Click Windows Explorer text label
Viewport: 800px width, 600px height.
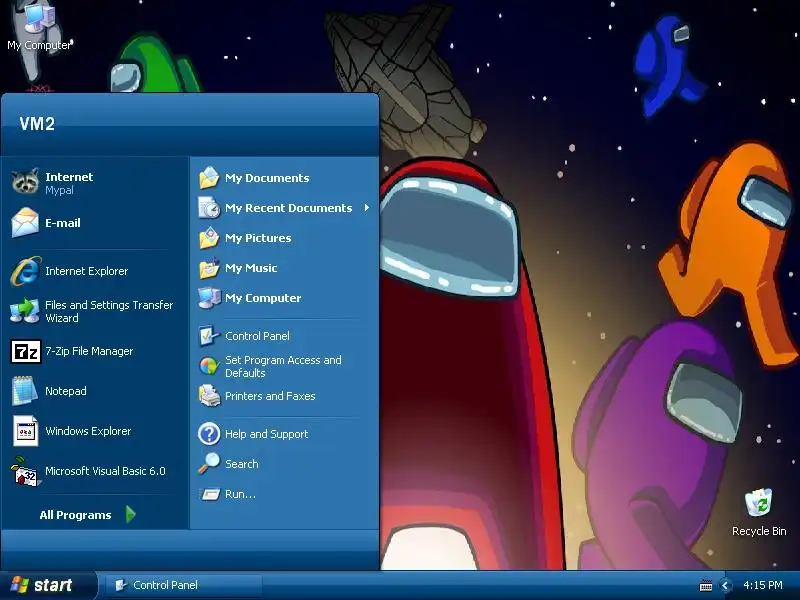point(88,431)
